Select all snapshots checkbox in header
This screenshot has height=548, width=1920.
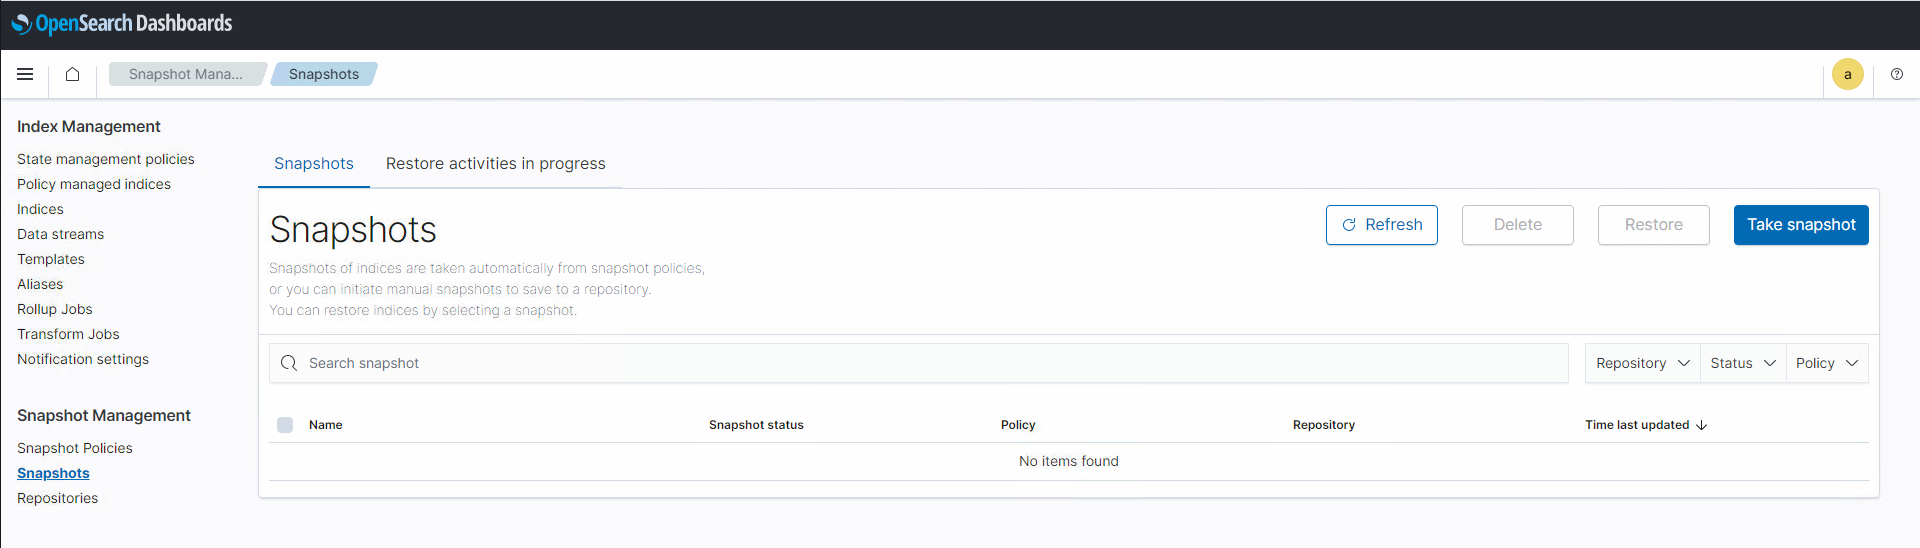(285, 425)
